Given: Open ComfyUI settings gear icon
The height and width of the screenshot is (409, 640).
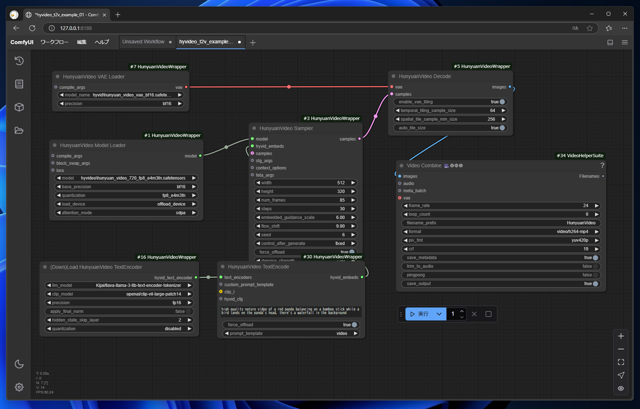Looking at the screenshot, I should (19, 387).
